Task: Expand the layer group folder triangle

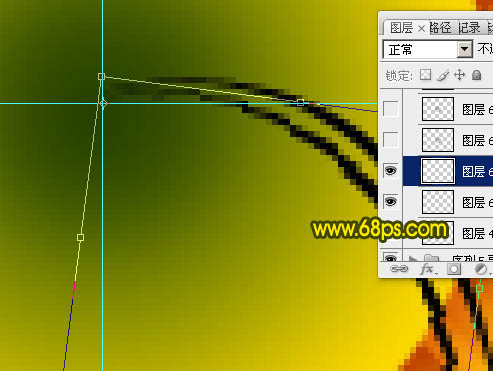Action: 412,259
